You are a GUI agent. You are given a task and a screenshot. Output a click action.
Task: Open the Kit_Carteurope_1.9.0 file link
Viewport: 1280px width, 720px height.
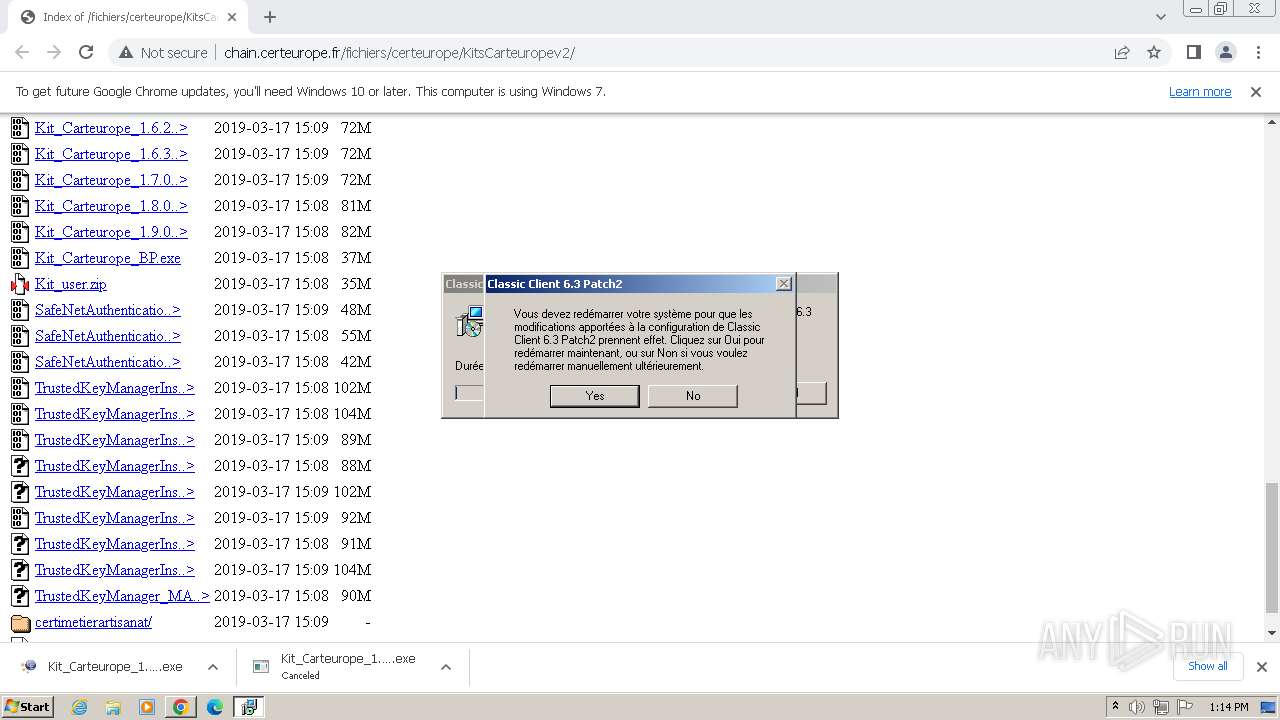point(111,232)
